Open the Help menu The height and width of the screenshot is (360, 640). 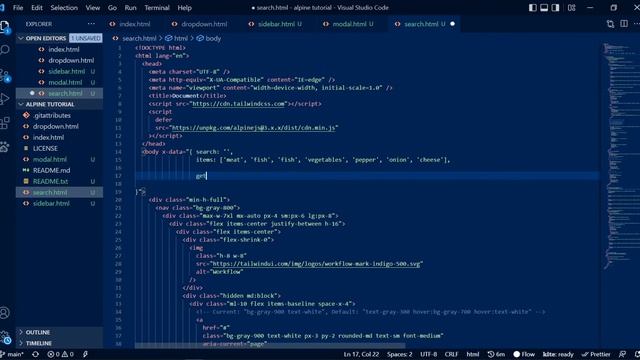[x=184, y=8]
